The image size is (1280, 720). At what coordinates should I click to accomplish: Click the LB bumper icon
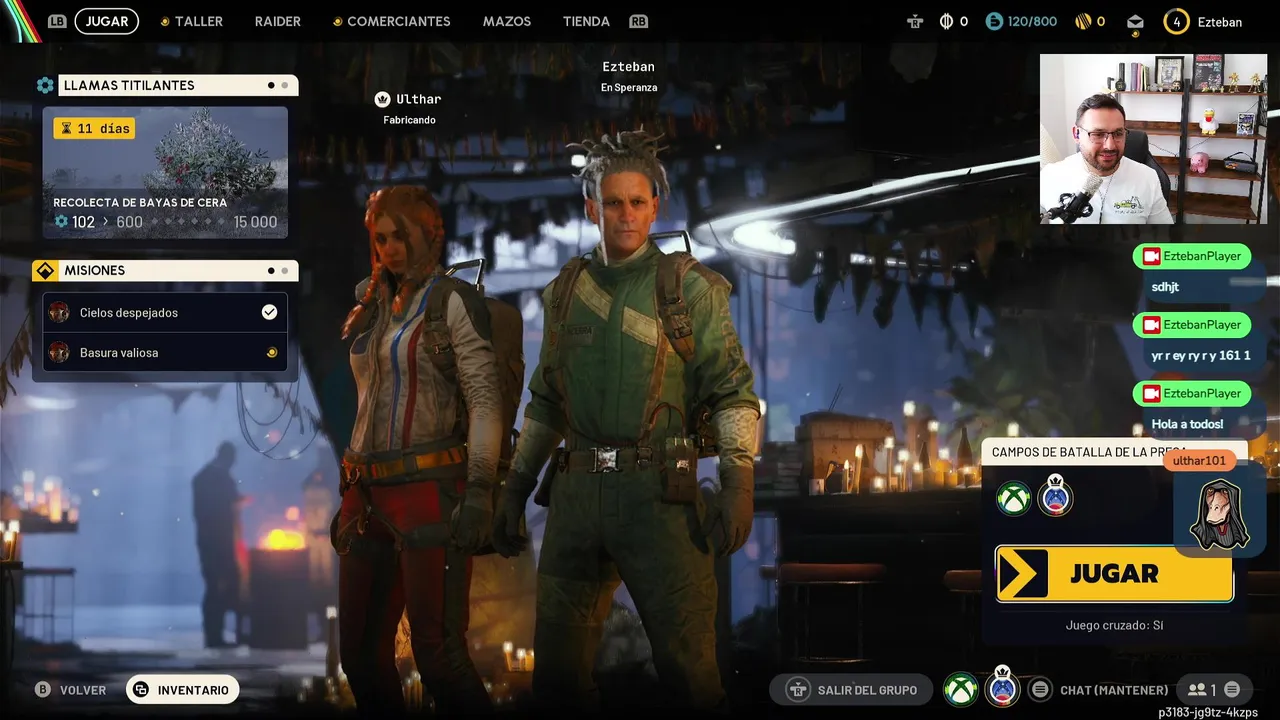57,21
